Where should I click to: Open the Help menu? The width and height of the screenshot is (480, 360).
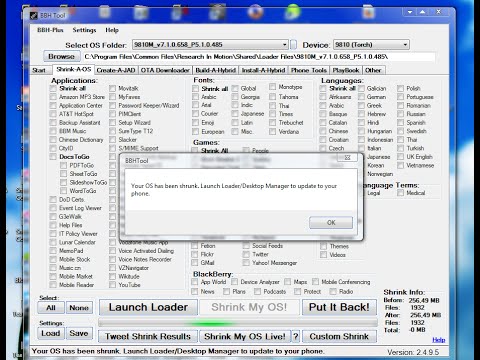pyautogui.click(x=112, y=30)
